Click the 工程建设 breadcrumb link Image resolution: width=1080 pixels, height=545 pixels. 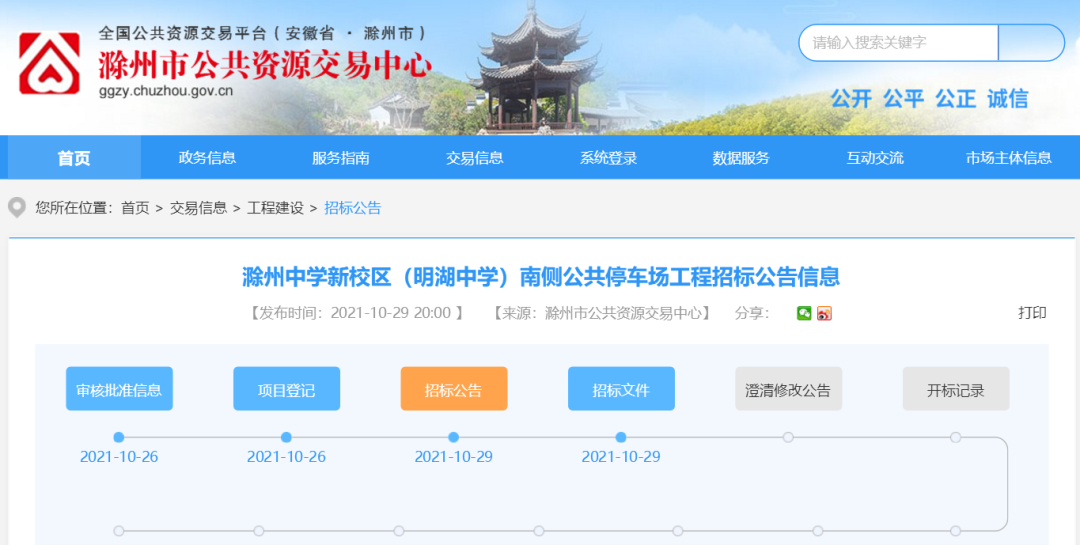(275, 208)
